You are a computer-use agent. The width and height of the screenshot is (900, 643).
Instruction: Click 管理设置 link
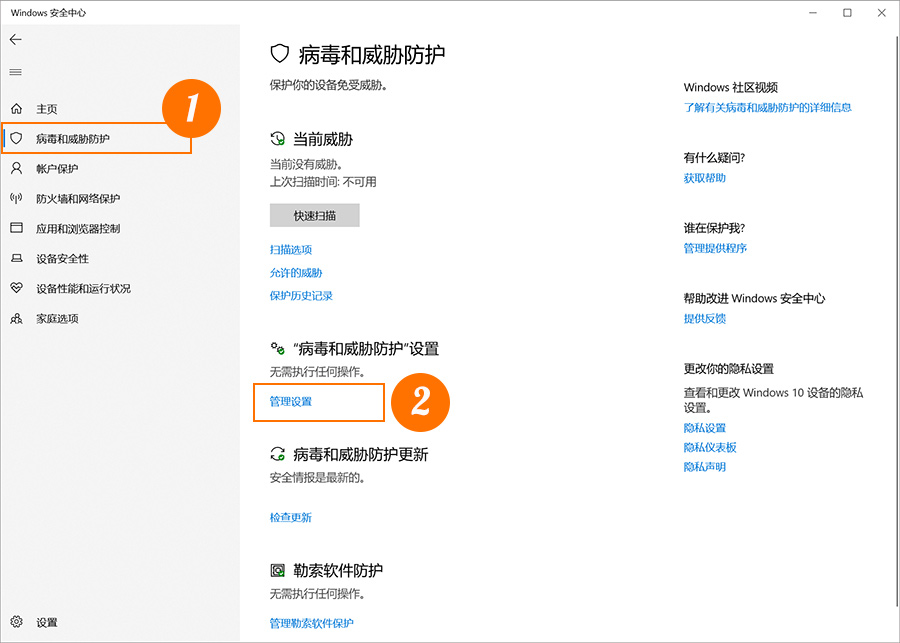coord(291,401)
